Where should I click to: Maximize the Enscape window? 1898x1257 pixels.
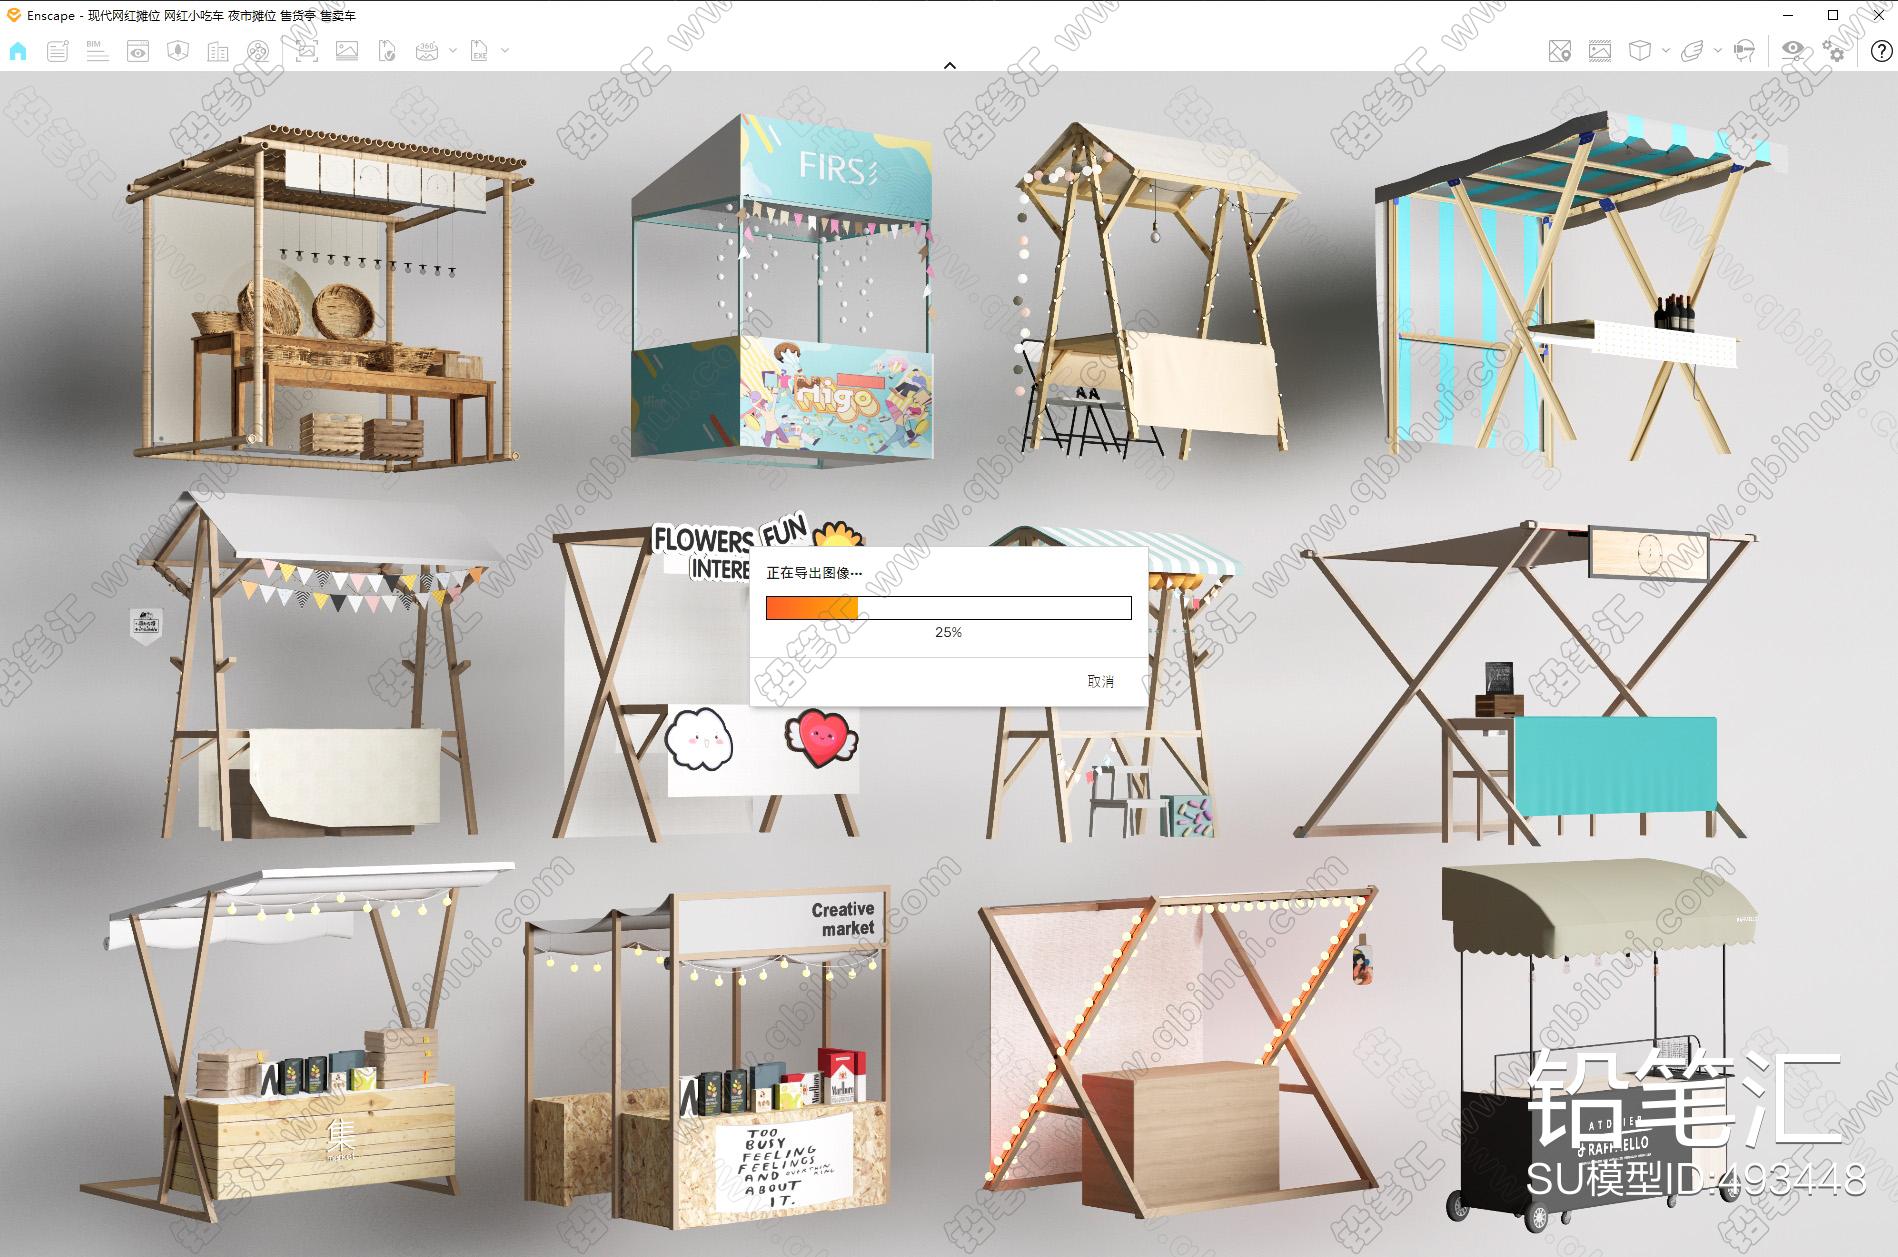[x=1833, y=15]
